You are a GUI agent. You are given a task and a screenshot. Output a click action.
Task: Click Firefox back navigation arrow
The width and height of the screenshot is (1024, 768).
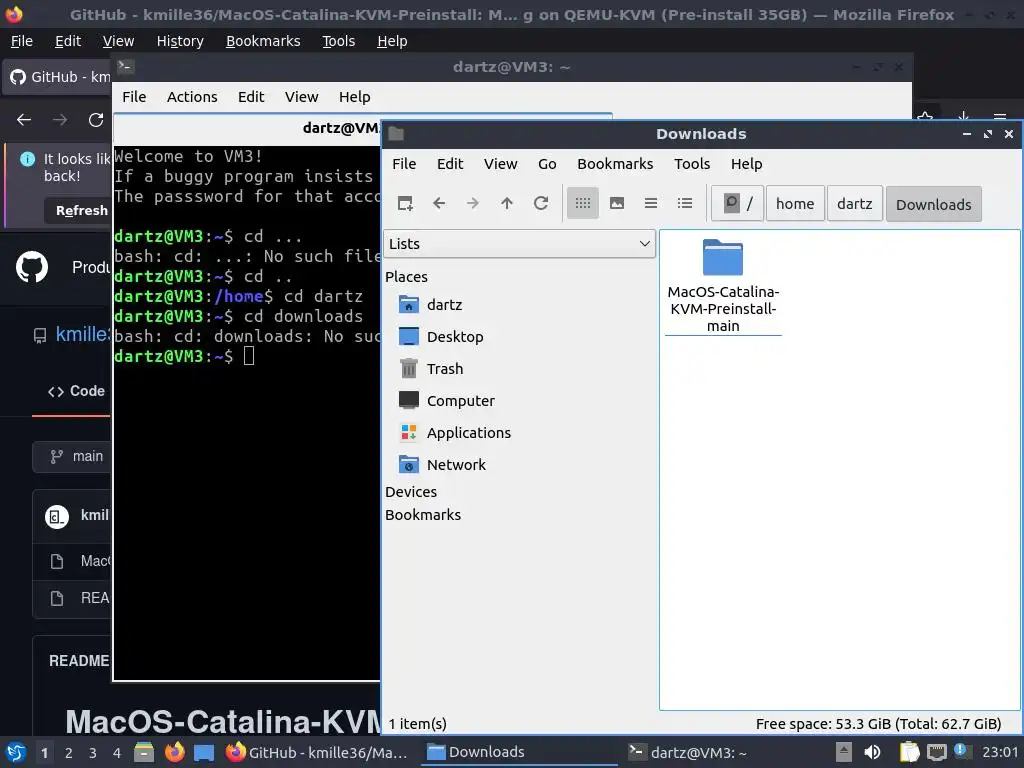pos(24,120)
